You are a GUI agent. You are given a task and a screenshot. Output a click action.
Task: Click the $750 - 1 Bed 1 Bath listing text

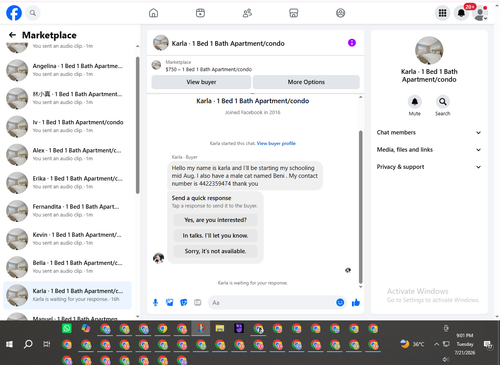pyautogui.click(x=209, y=69)
